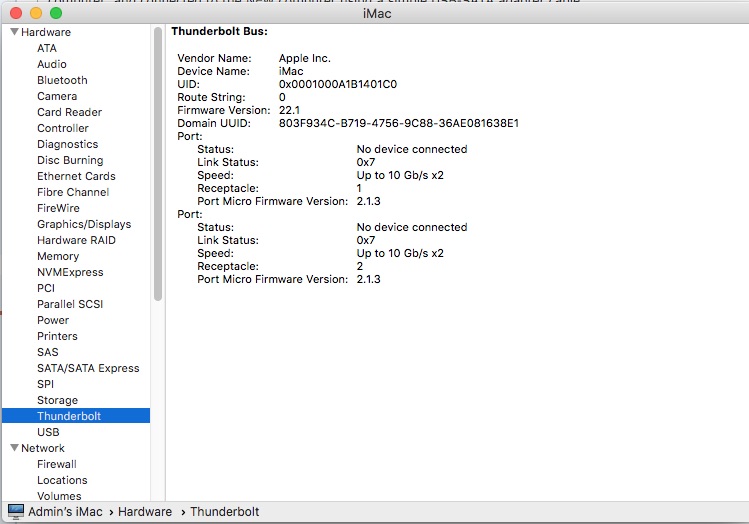
Task: Click the red close window button
Action: point(16,13)
